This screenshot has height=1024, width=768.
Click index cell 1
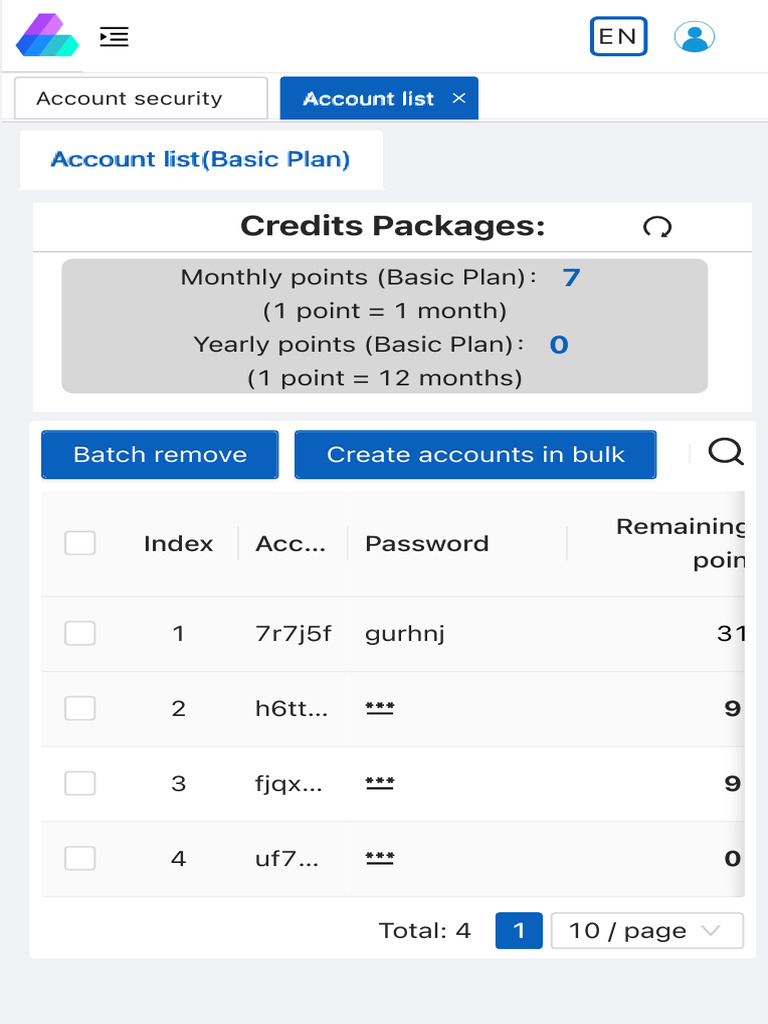click(x=178, y=633)
